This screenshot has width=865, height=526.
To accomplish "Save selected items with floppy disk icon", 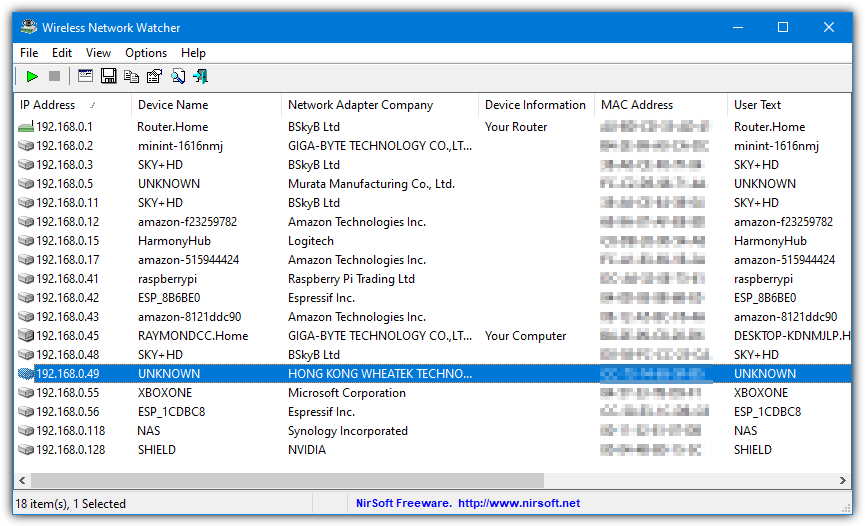I will 109,76.
